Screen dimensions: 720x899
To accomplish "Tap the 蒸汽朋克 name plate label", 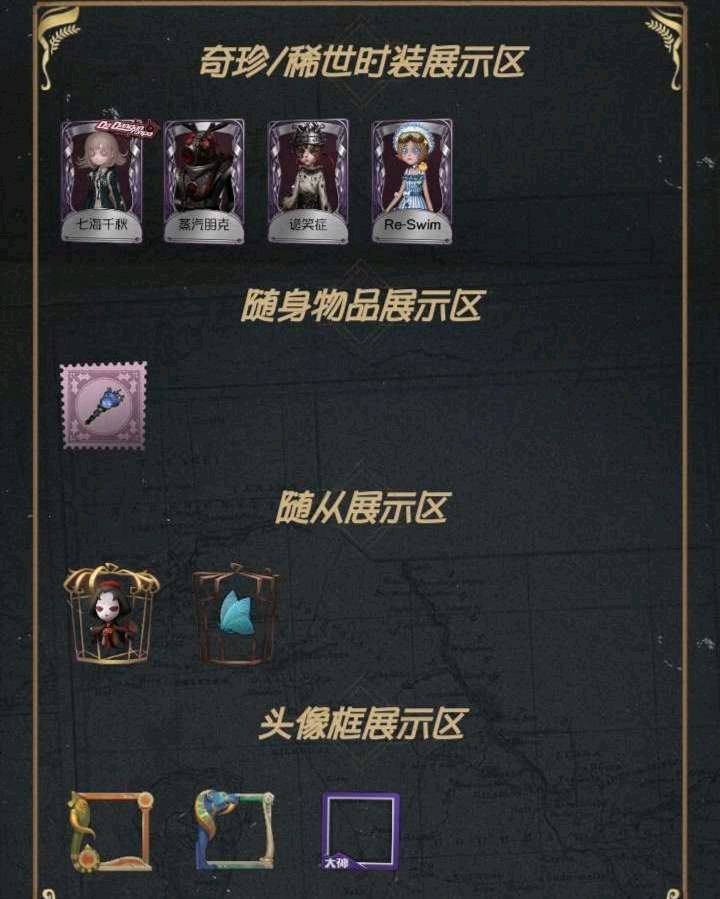I will pos(204,224).
